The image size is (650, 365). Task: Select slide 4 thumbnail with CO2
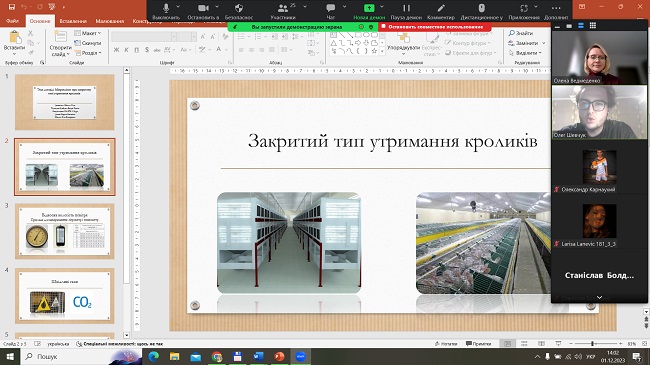pyautogui.click(x=65, y=296)
